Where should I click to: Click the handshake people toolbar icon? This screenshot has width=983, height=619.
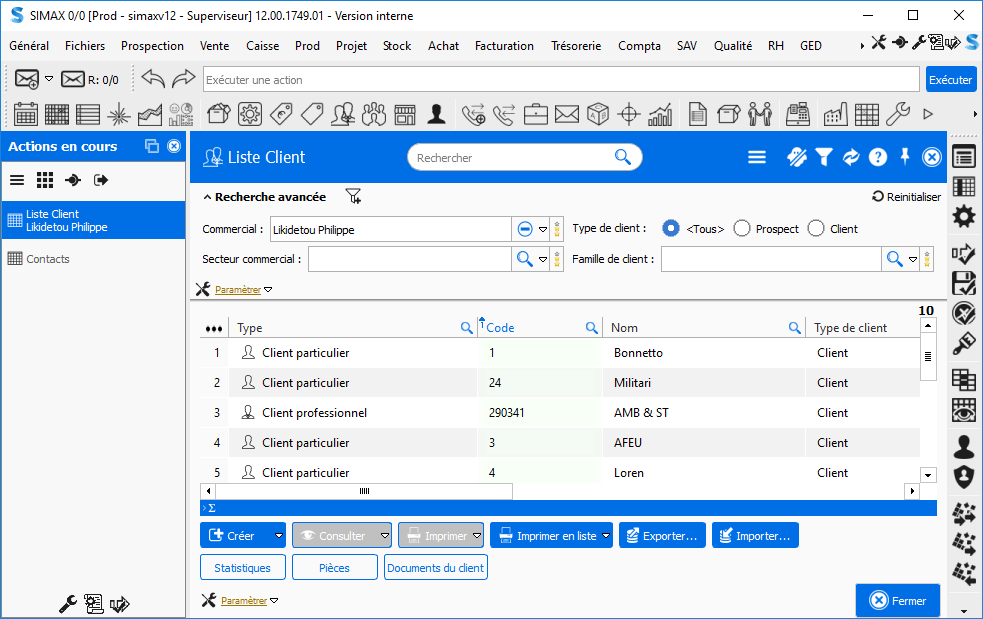[760, 114]
